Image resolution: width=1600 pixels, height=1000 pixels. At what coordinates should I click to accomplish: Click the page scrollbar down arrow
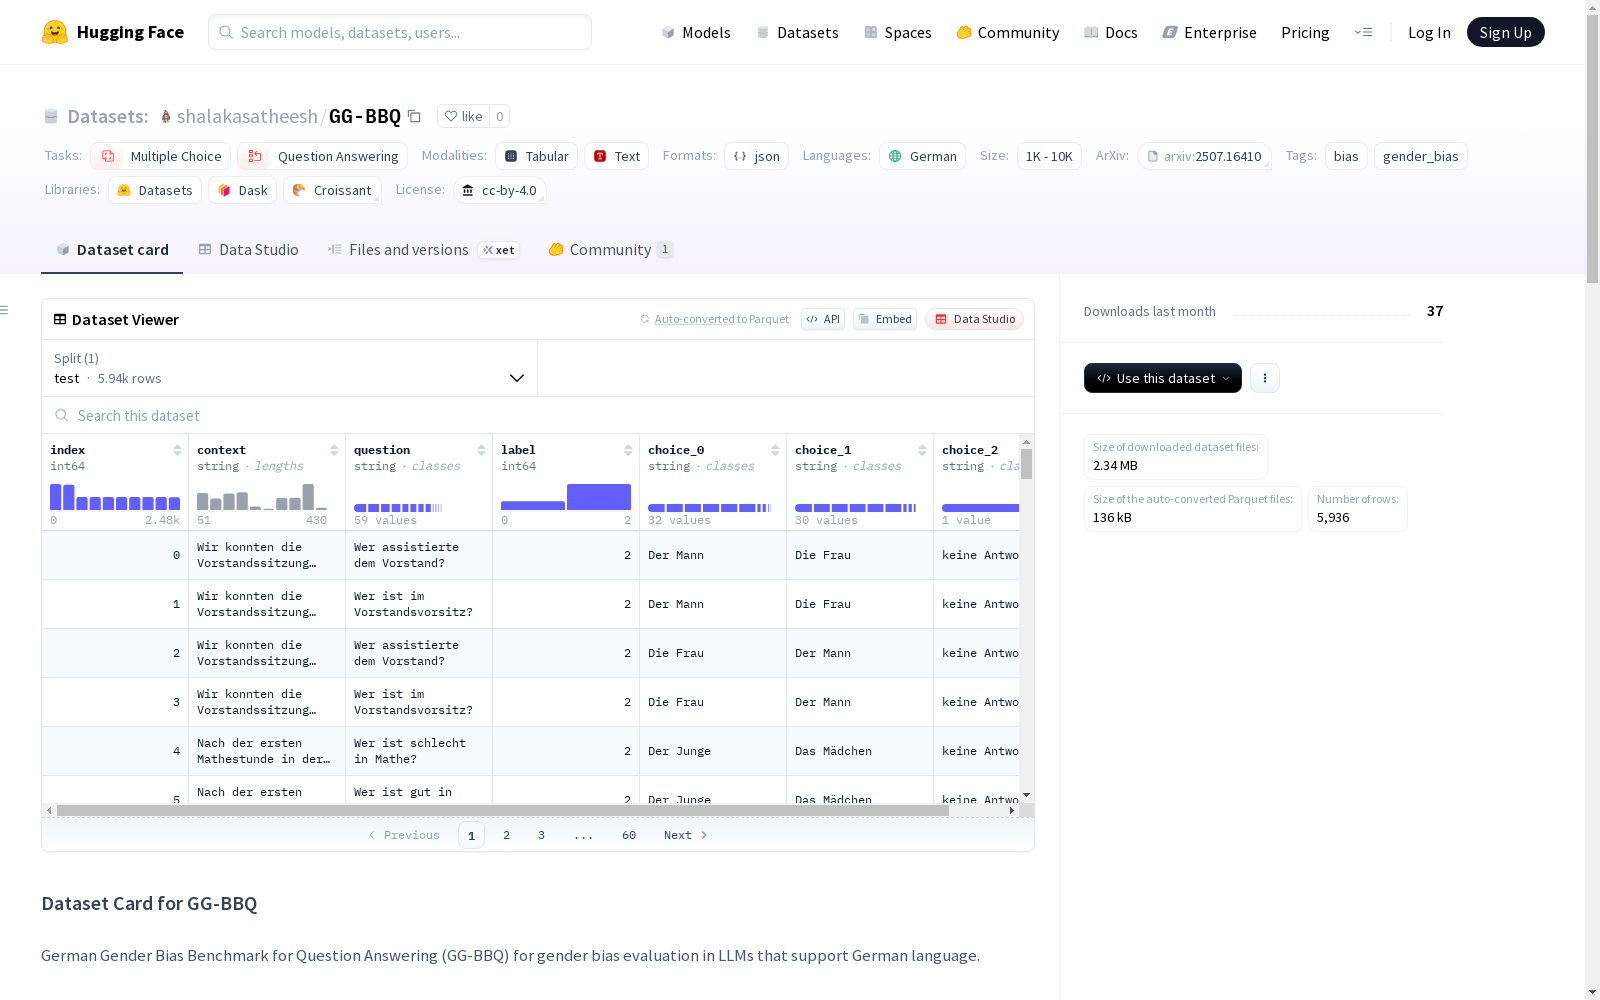(x=1592, y=992)
